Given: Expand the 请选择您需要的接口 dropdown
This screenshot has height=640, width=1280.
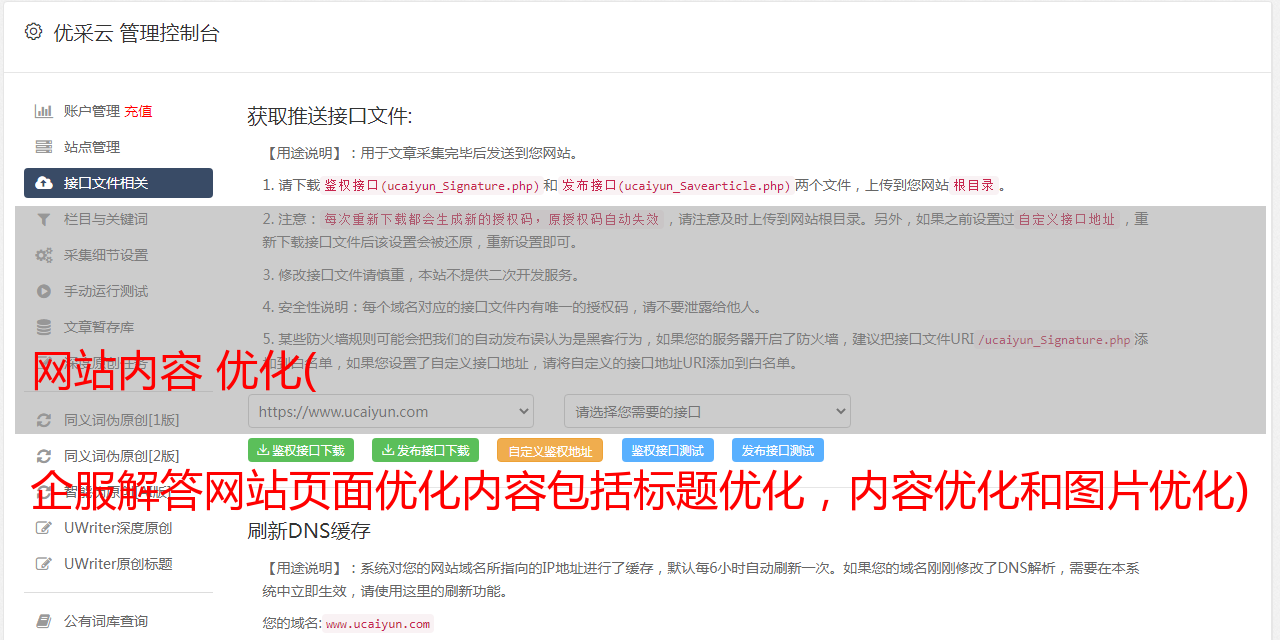Looking at the screenshot, I should (707, 411).
